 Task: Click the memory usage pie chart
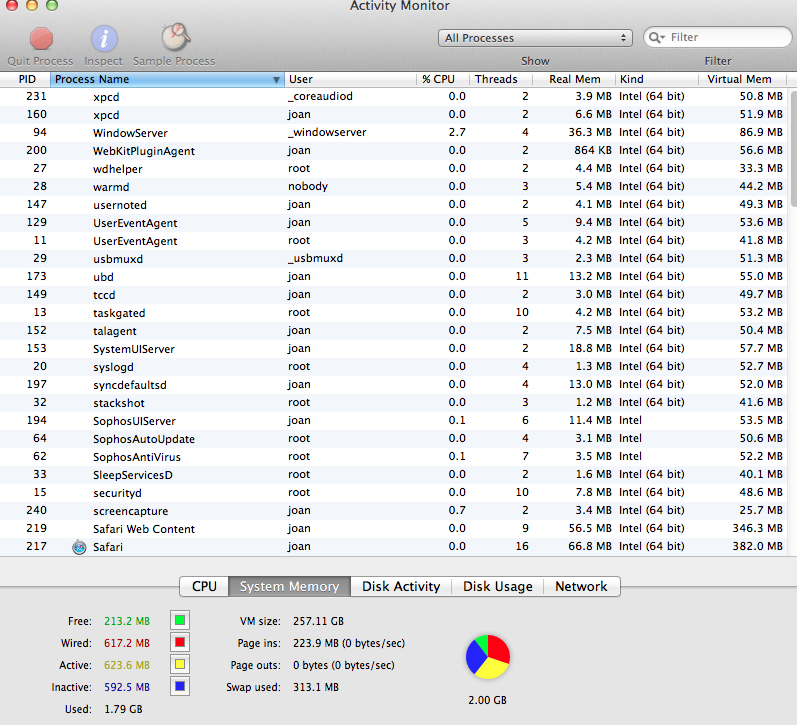(487, 657)
